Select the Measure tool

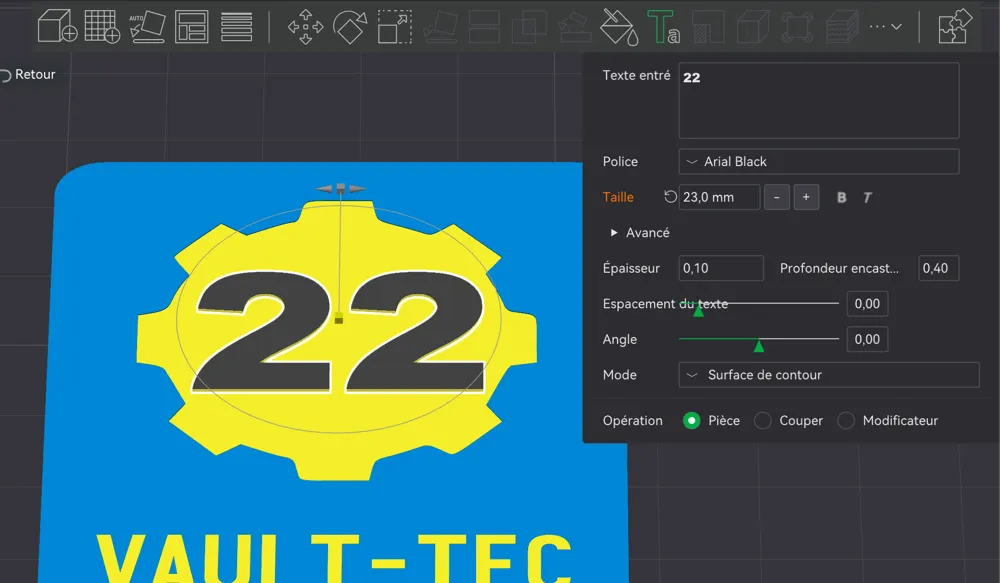[797, 27]
